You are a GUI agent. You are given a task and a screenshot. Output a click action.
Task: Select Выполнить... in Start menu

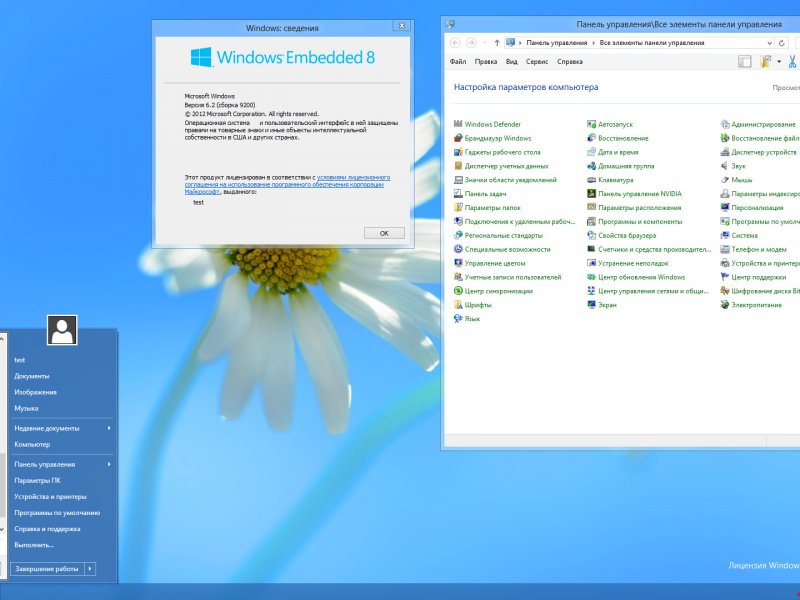tap(34, 545)
